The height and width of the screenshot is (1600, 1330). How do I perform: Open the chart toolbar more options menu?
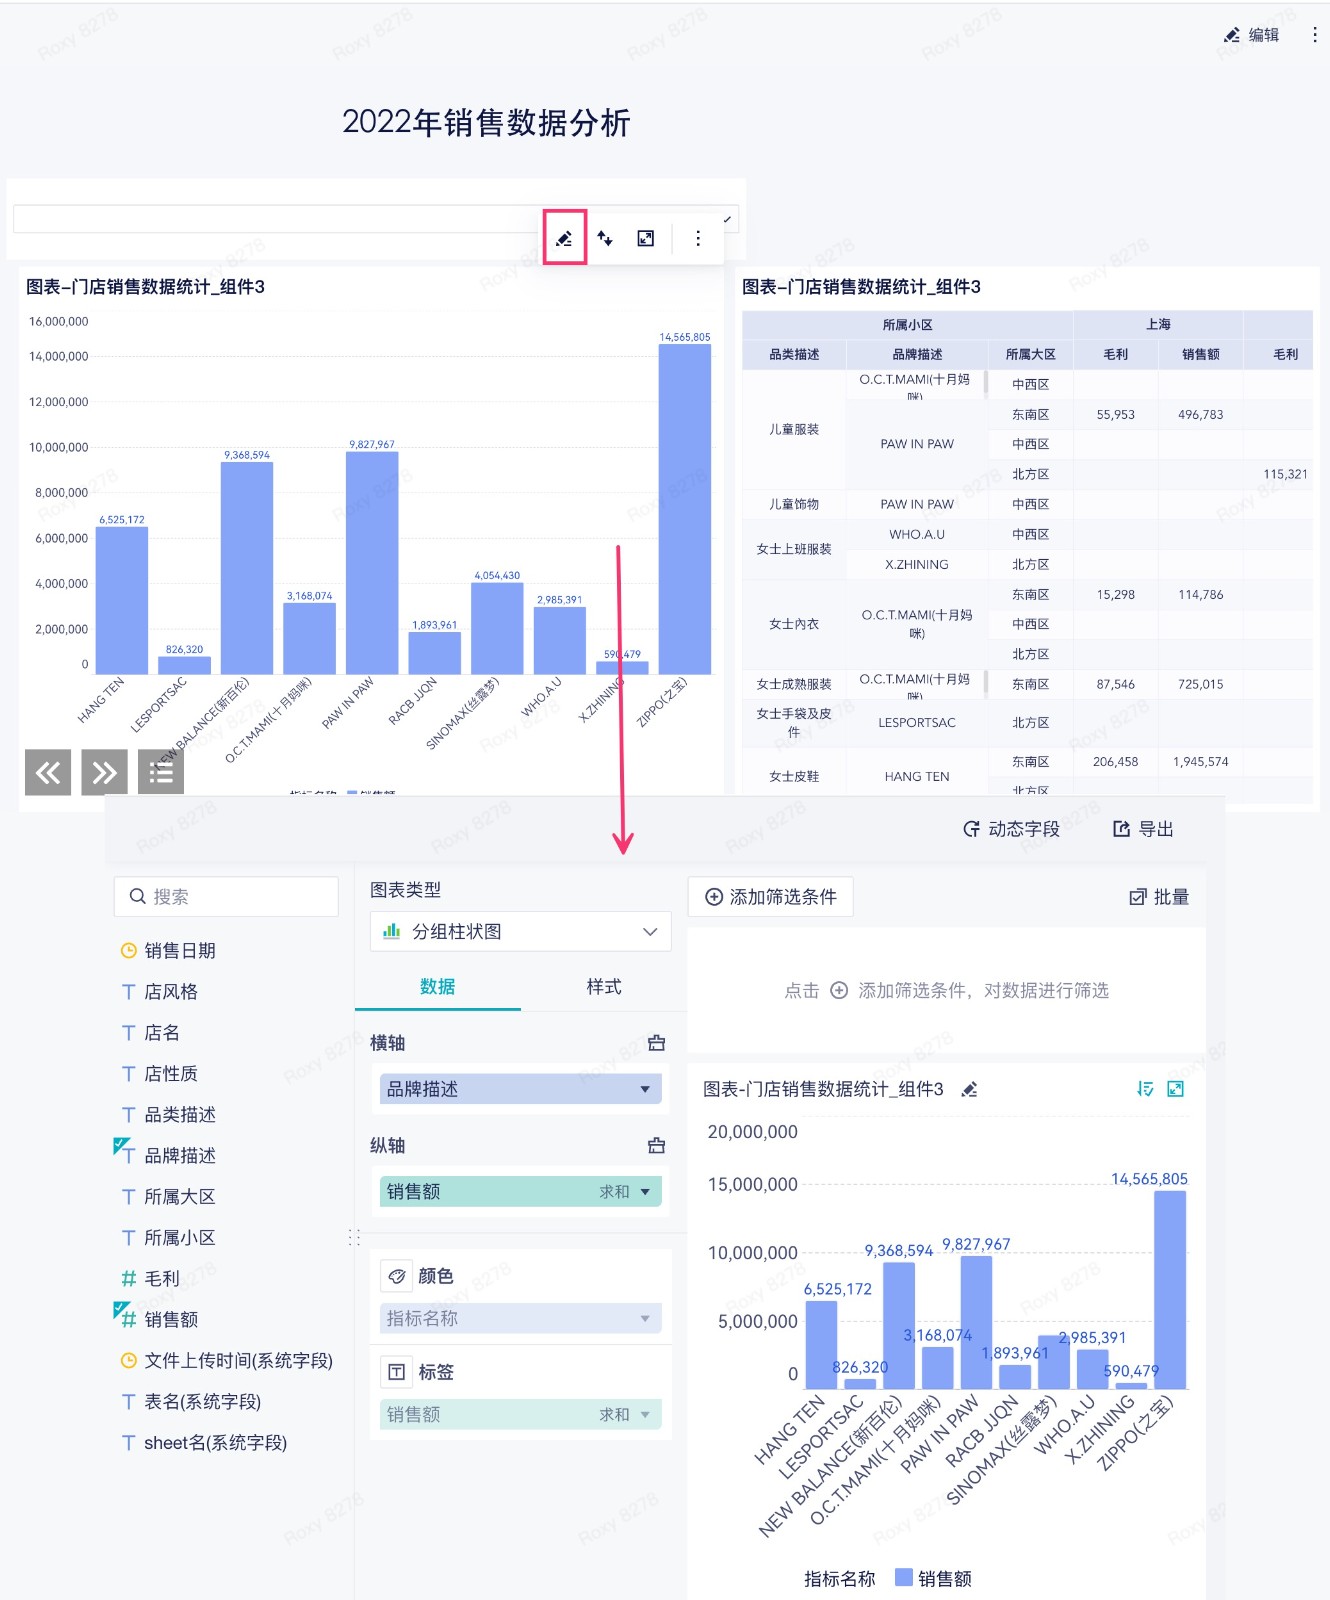(x=698, y=238)
